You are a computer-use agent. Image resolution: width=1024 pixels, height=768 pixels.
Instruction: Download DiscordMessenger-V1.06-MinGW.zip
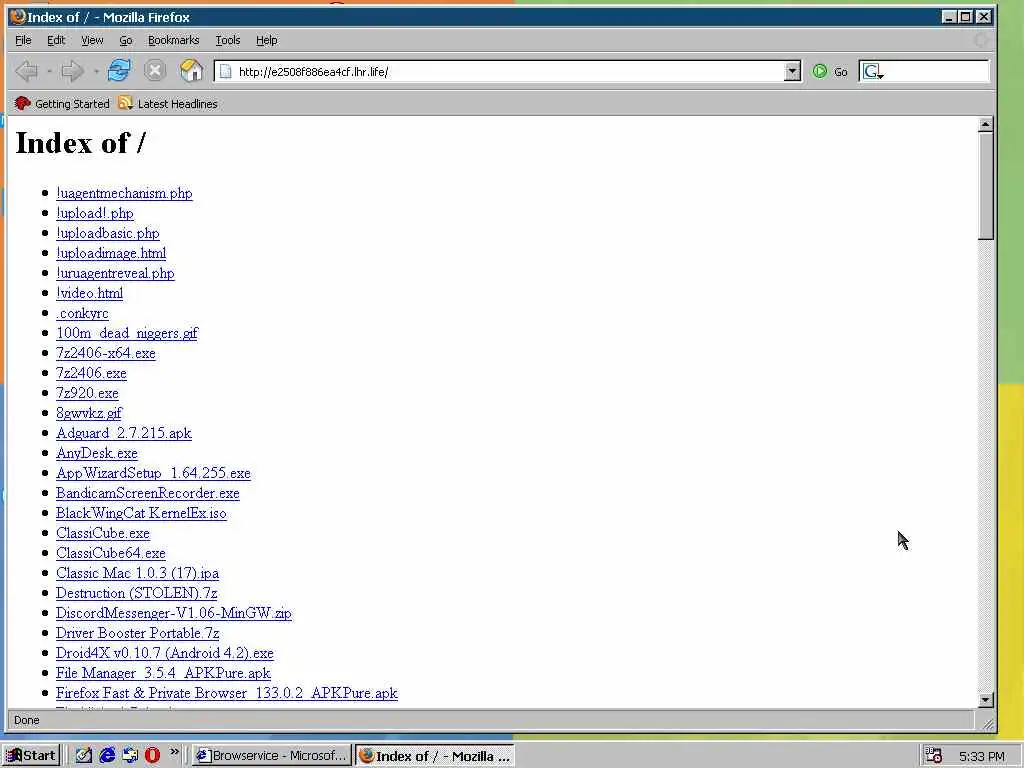[174, 613]
